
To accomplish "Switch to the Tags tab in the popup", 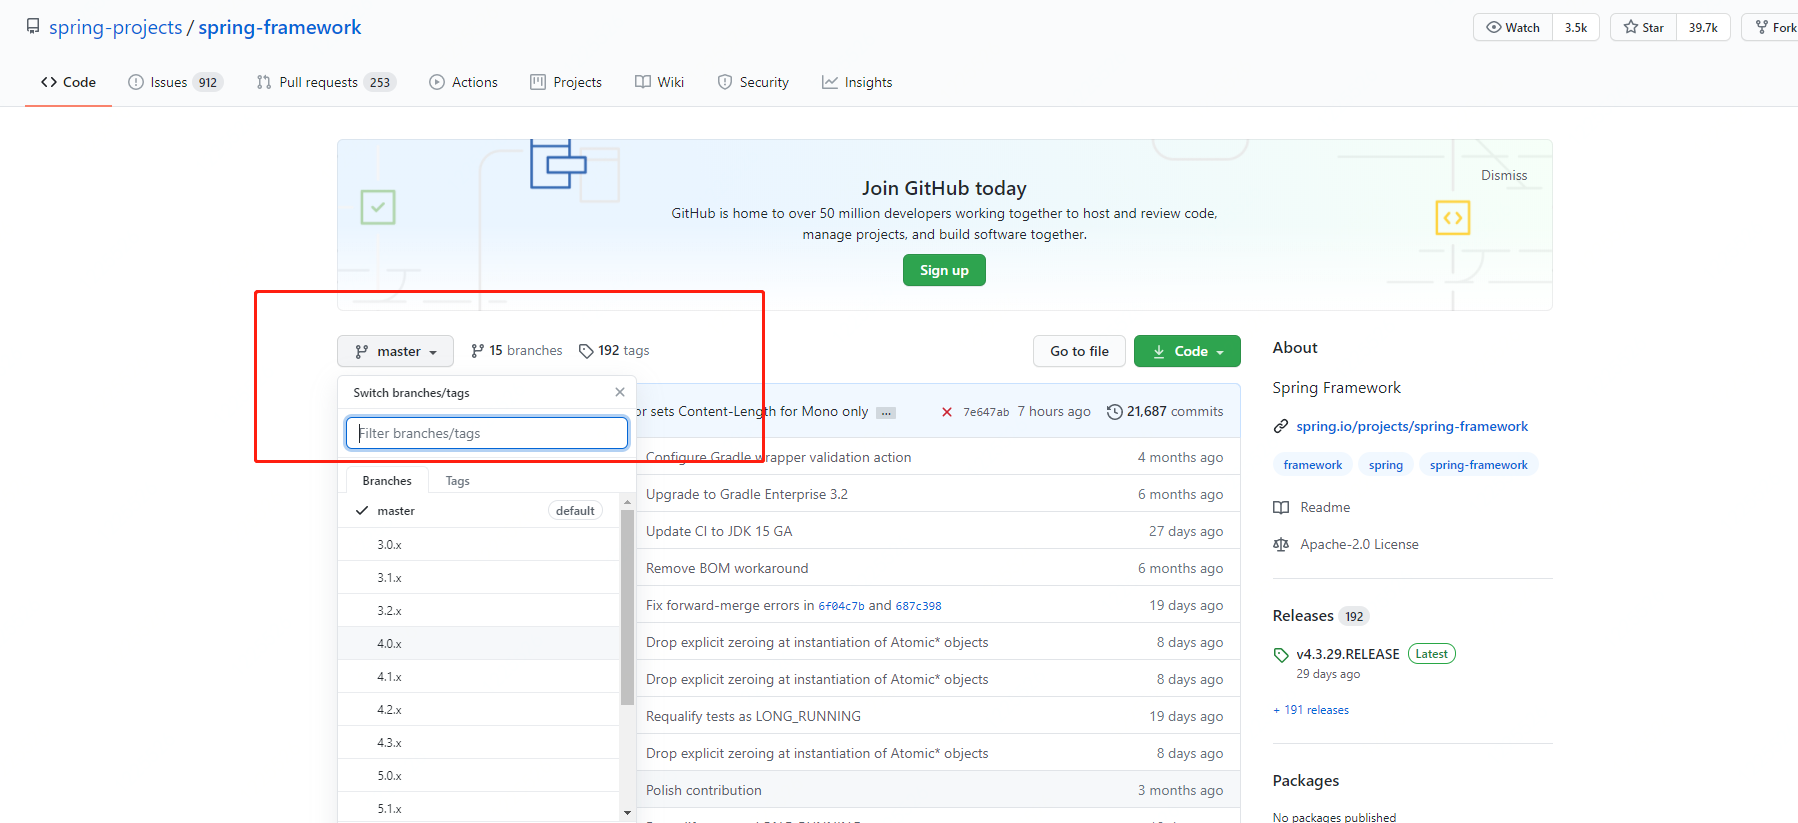I will click(458, 481).
